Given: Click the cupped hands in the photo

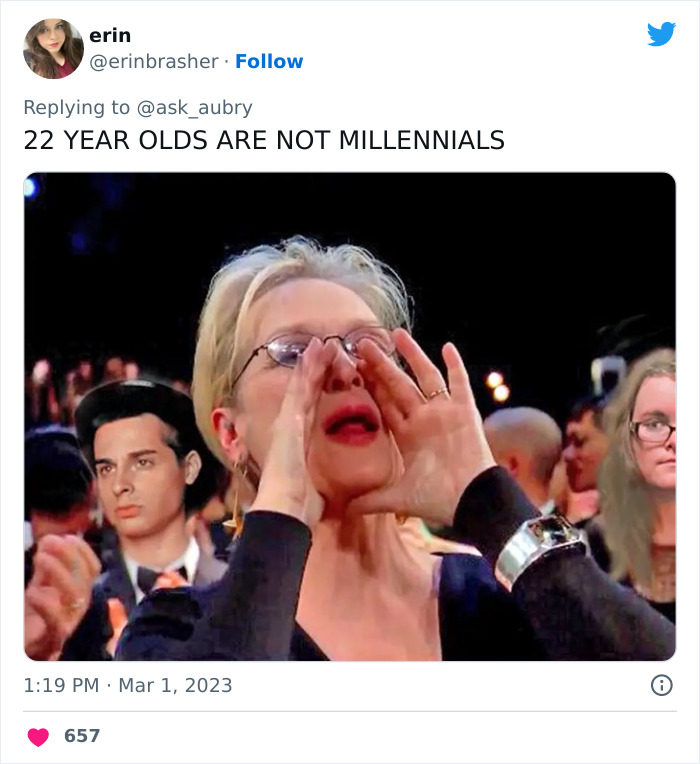Looking at the screenshot, I should 420,420.
